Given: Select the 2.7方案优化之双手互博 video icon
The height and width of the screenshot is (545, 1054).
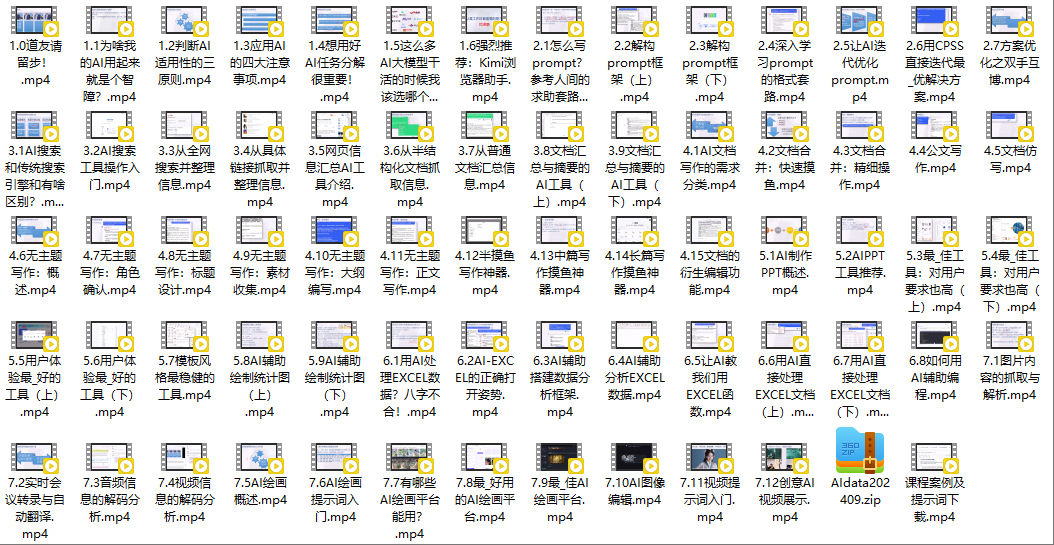Looking at the screenshot, I should click(1010, 22).
